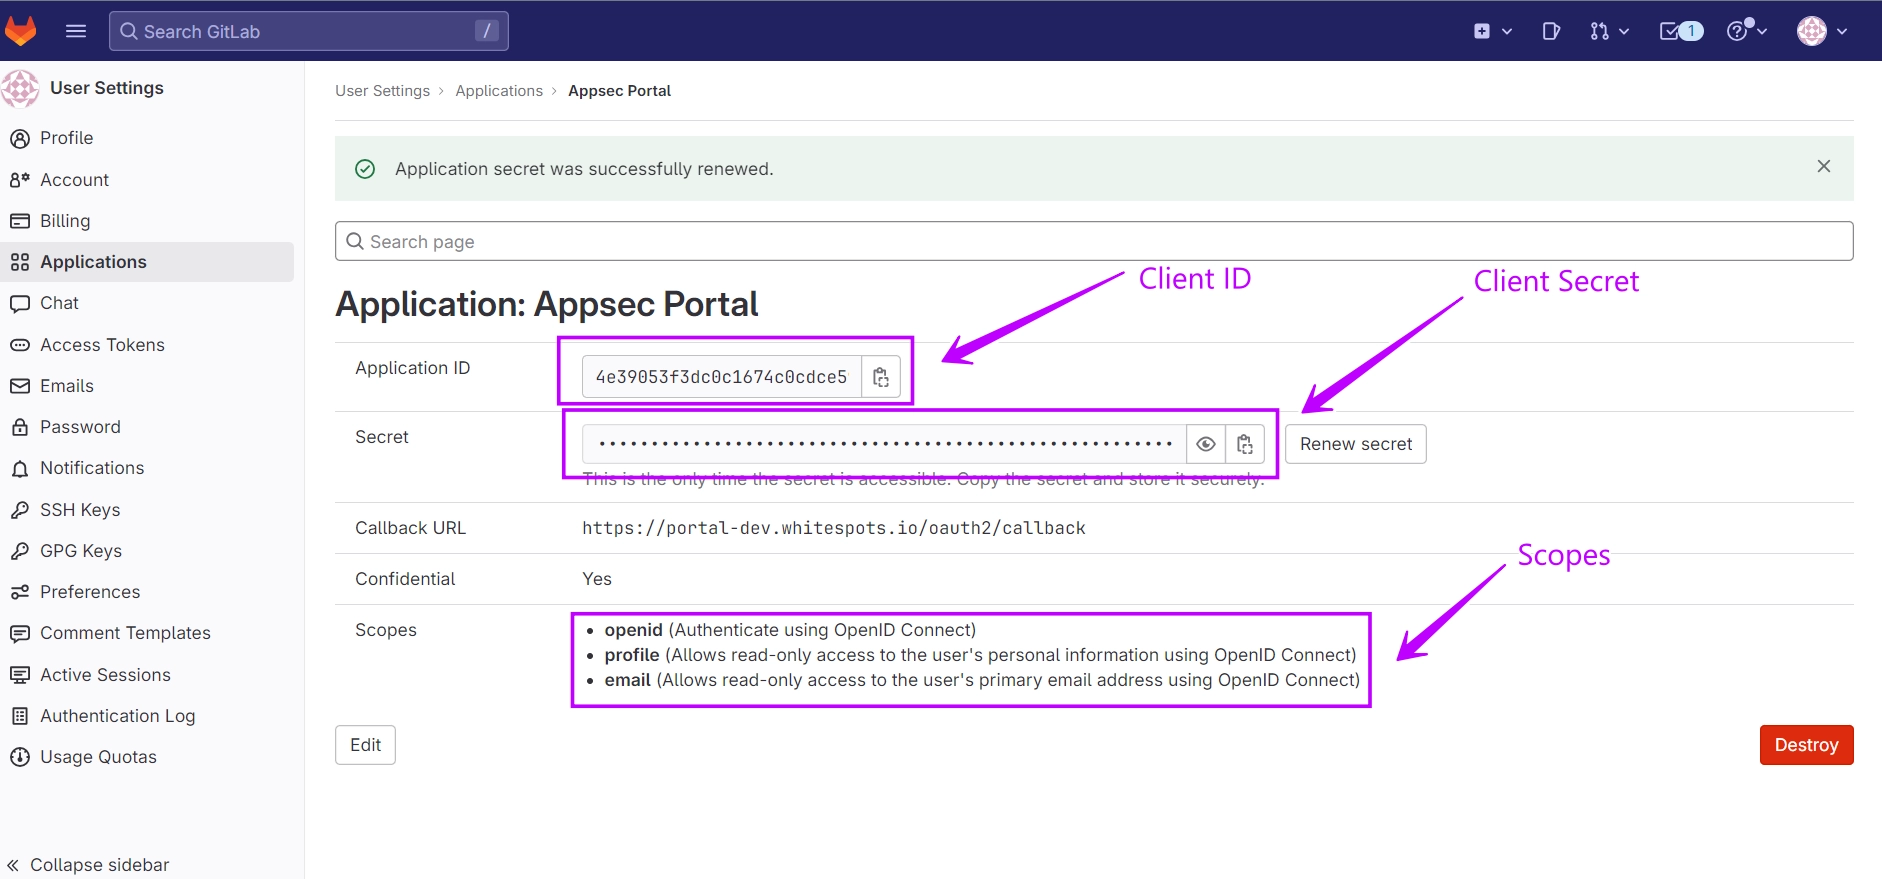This screenshot has width=1882, height=879.
Task: Copy the Application ID to clipboard
Action: (880, 377)
